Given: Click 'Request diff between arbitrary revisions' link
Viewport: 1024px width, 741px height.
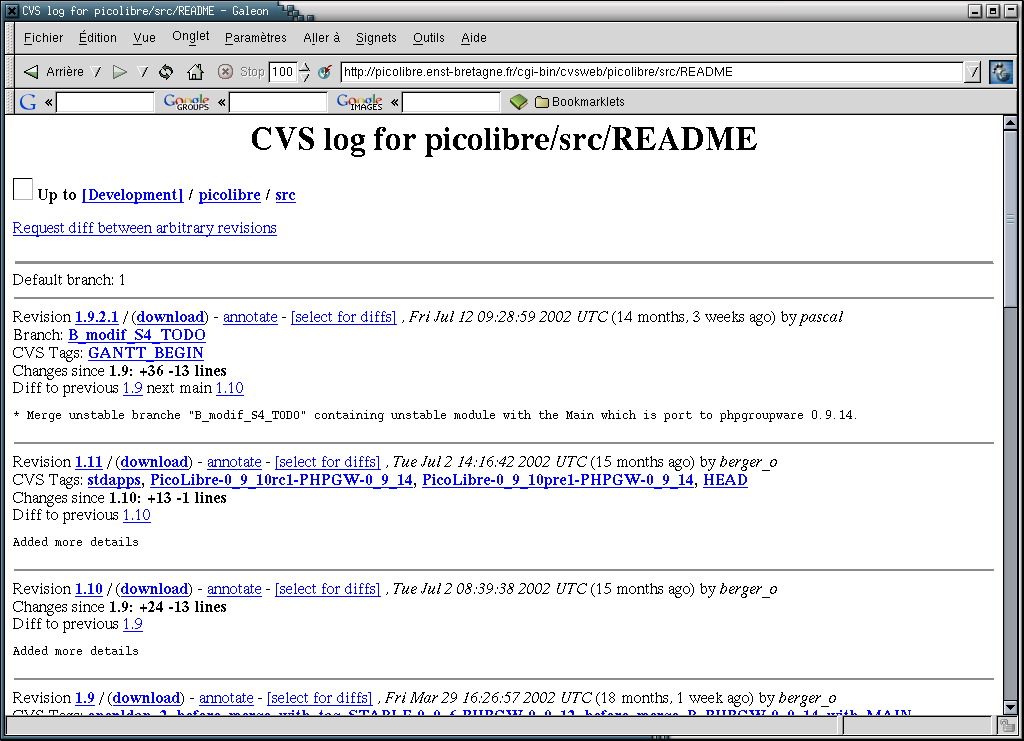Looking at the screenshot, I should tap(144, 228).
